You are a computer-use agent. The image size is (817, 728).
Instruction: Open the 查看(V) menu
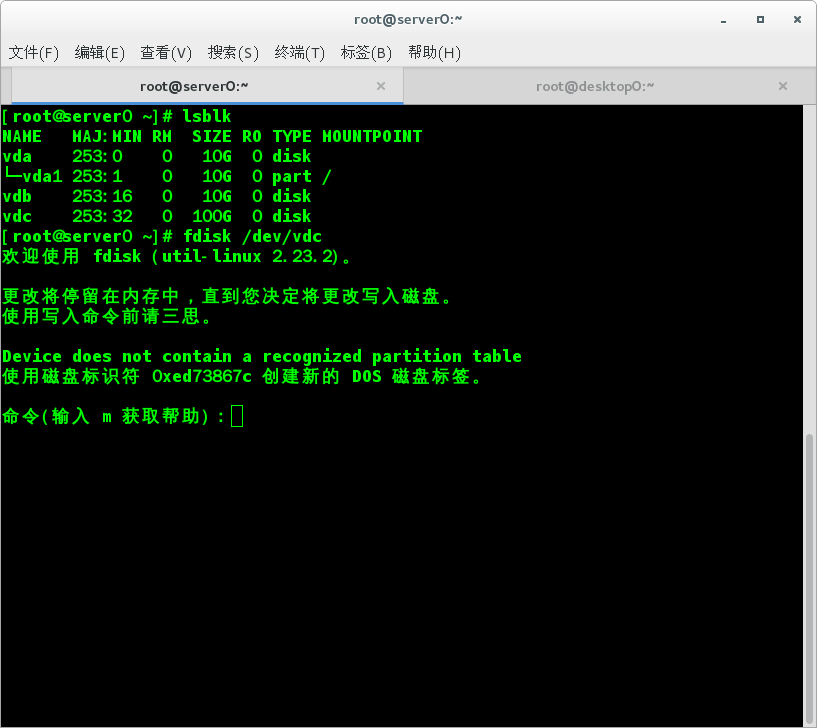point(166,53)
